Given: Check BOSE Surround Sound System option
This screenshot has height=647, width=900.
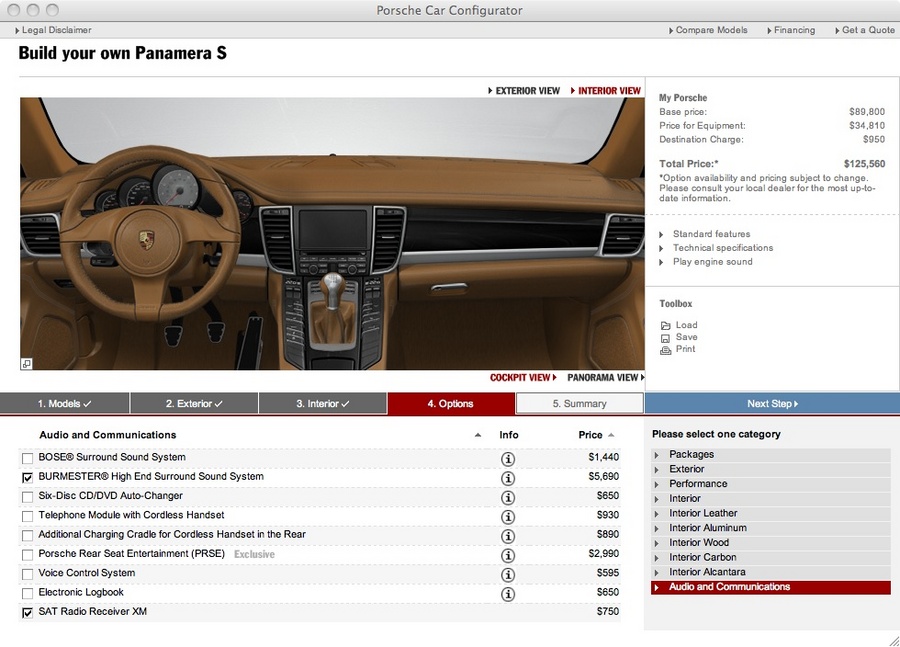Looking at the screenshot, I should coord(27,458).
